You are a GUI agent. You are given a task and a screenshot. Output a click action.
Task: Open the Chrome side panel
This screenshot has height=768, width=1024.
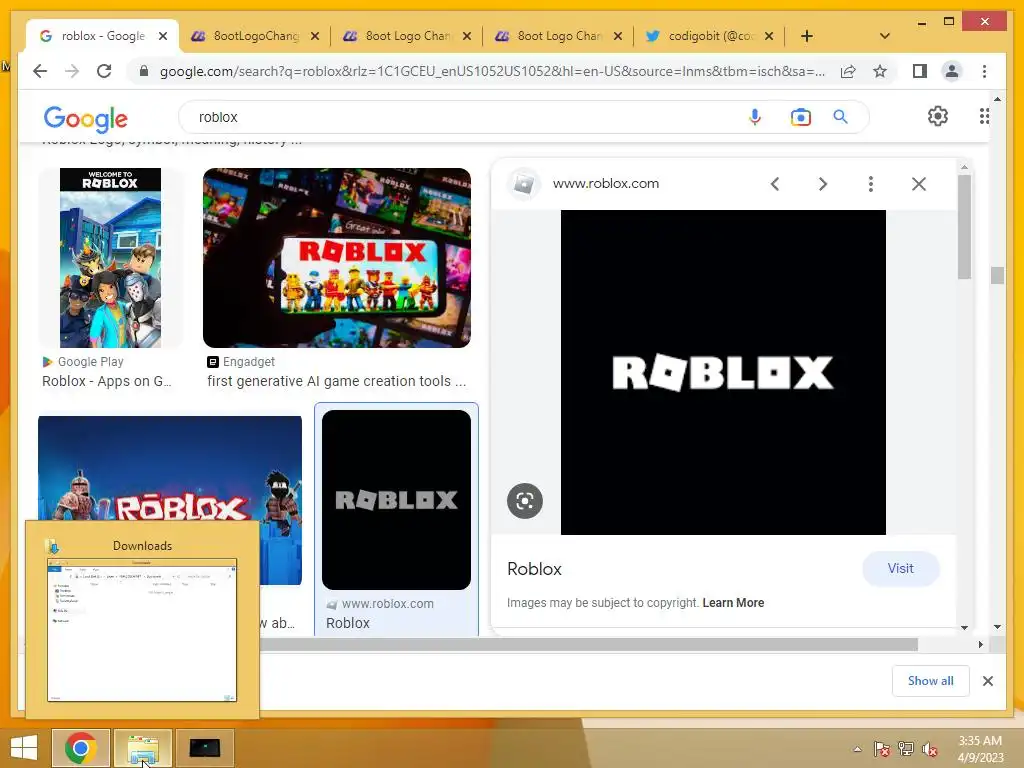920,71
